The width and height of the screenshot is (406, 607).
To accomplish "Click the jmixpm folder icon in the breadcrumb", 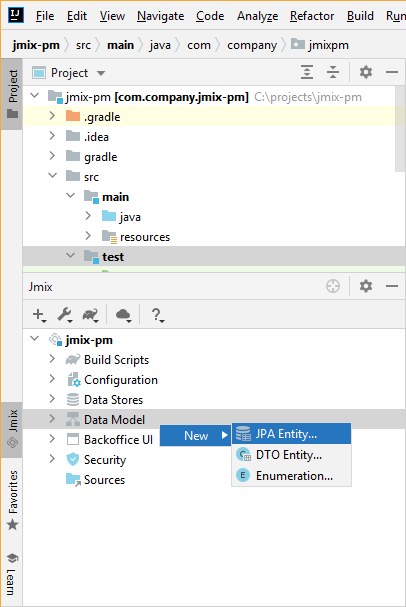I will [298, 43].
